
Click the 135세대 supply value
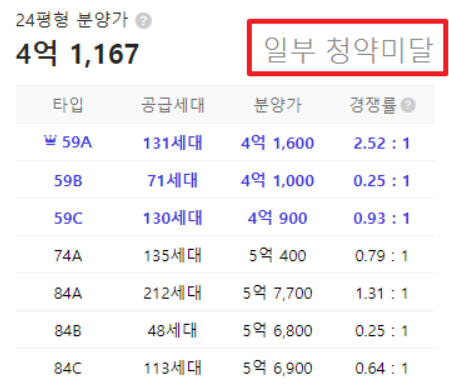(172, 256)
